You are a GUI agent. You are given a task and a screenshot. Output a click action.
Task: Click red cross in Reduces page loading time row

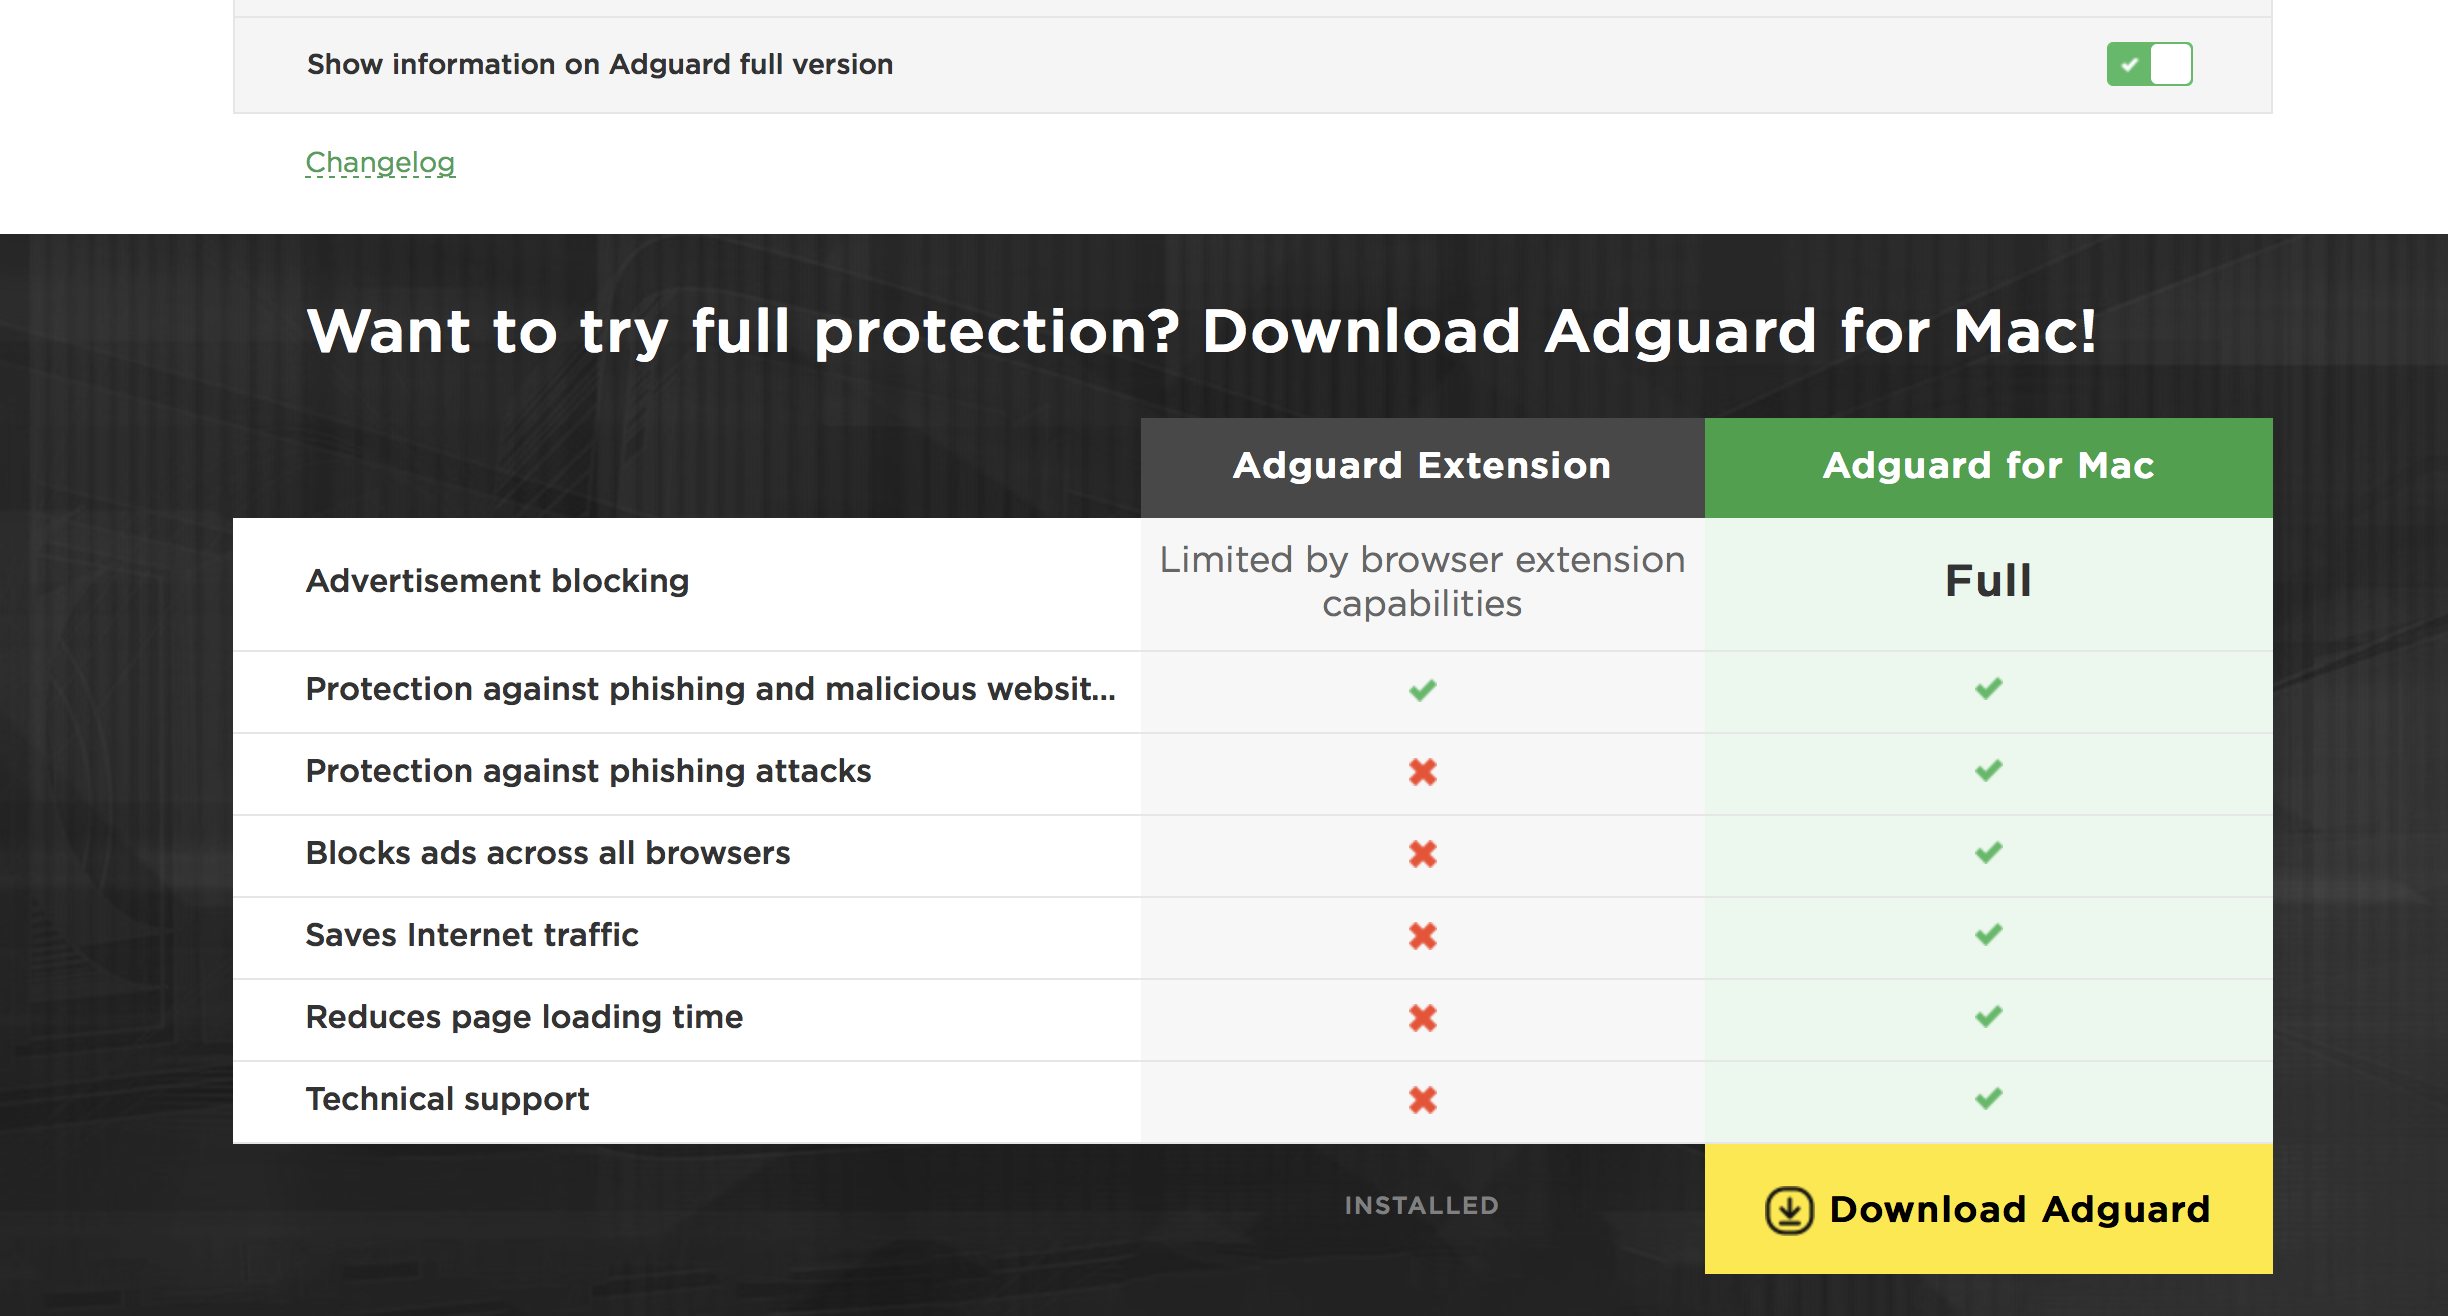(x=1422, y=1018)
